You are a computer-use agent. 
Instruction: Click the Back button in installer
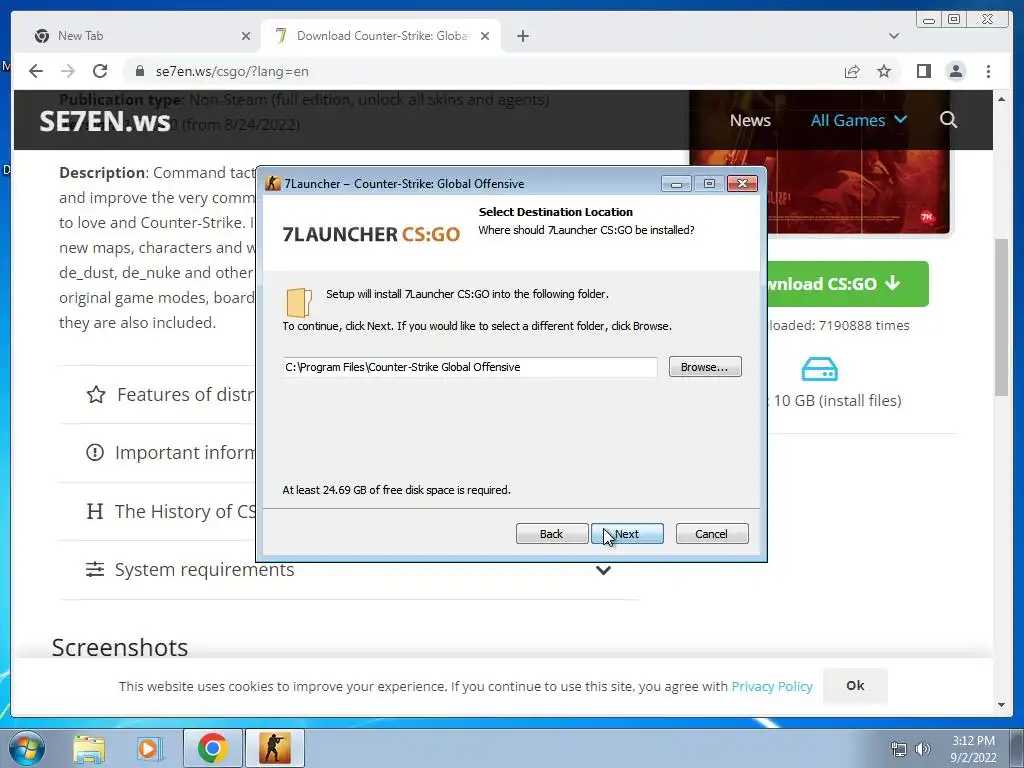(551, 534)
